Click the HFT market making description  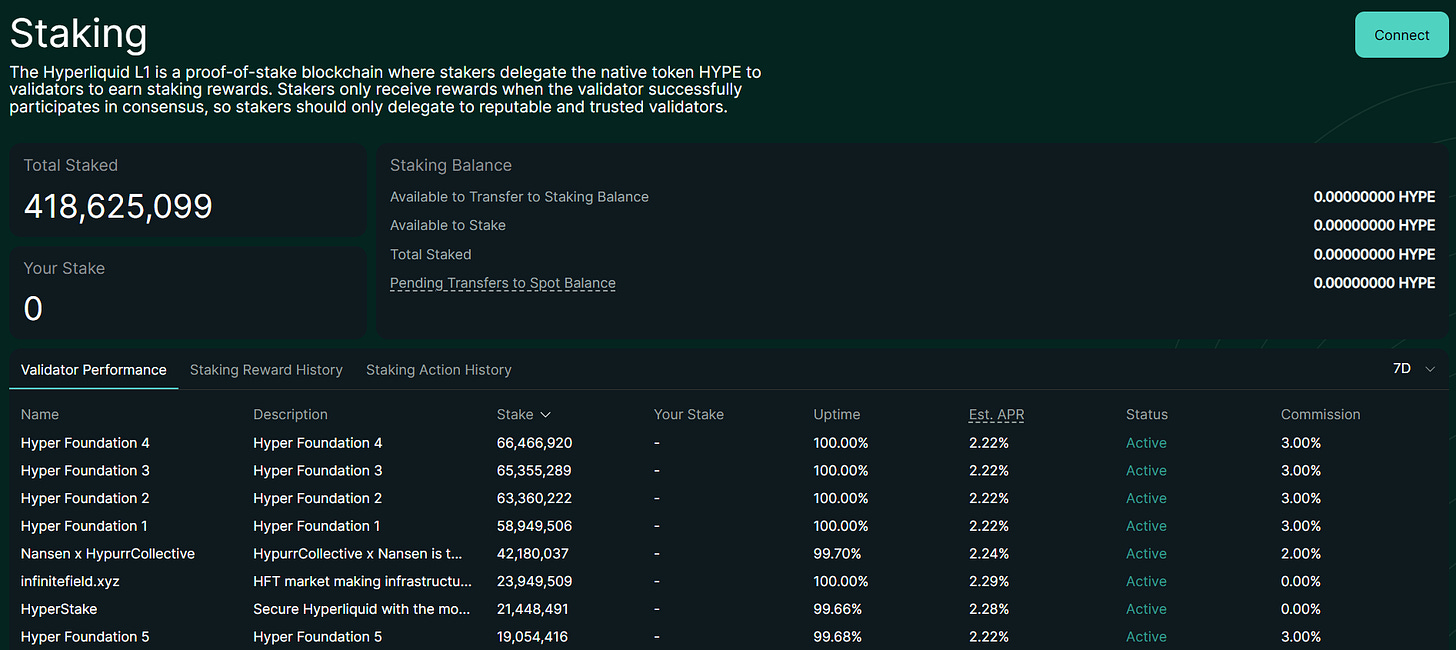[362, 581]
